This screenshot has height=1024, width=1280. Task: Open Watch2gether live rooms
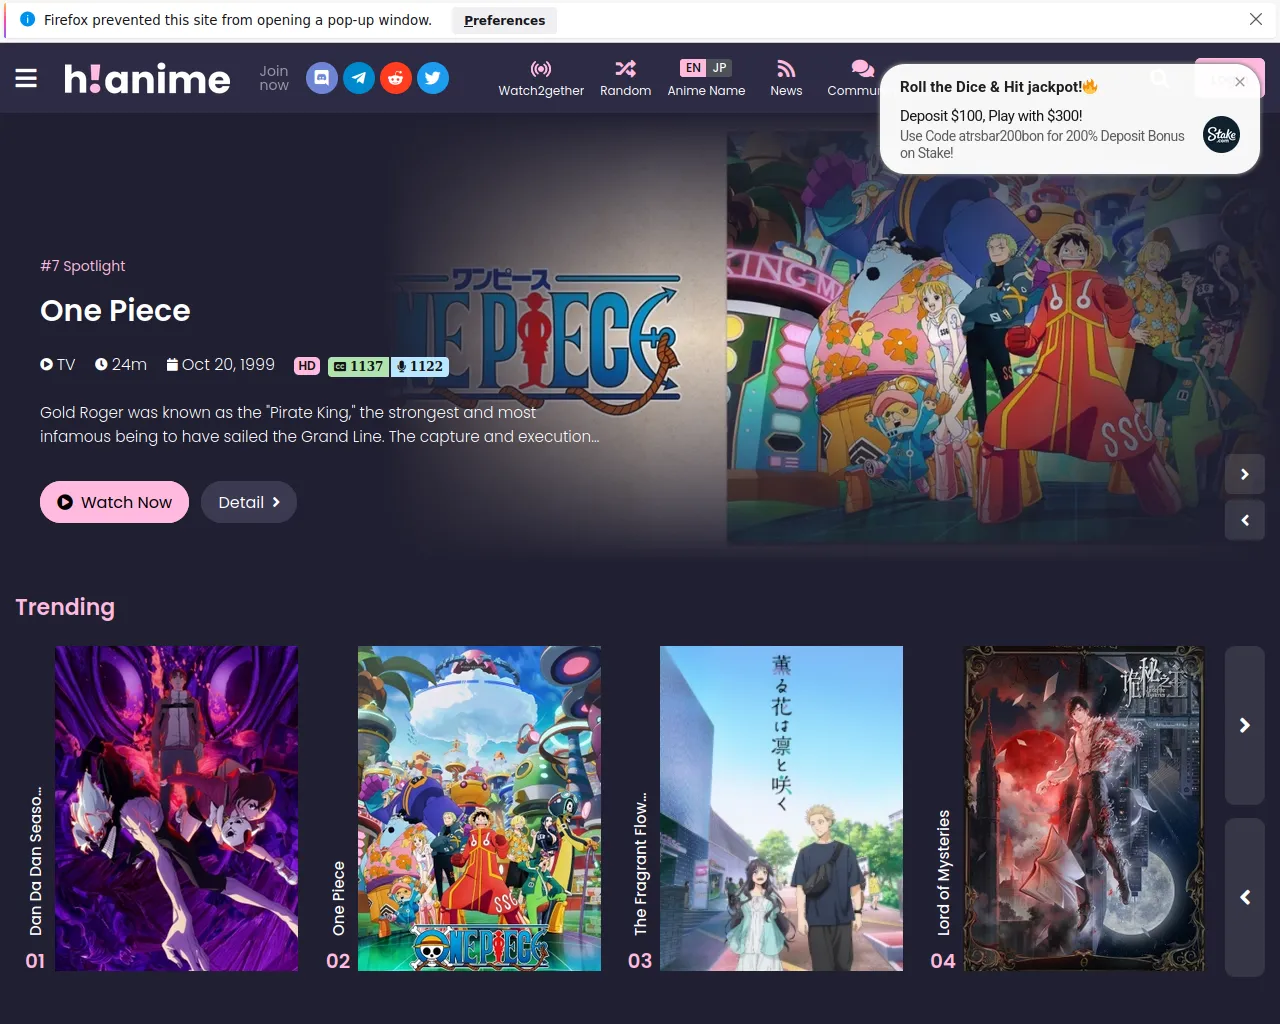coord(541,78)
